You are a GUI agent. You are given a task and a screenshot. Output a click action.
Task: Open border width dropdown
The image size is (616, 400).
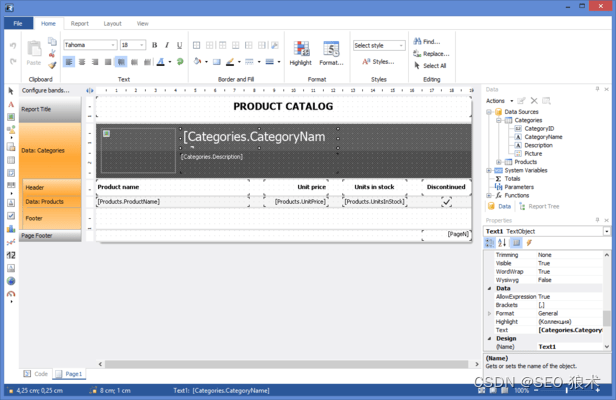click(x=279, y=62)
